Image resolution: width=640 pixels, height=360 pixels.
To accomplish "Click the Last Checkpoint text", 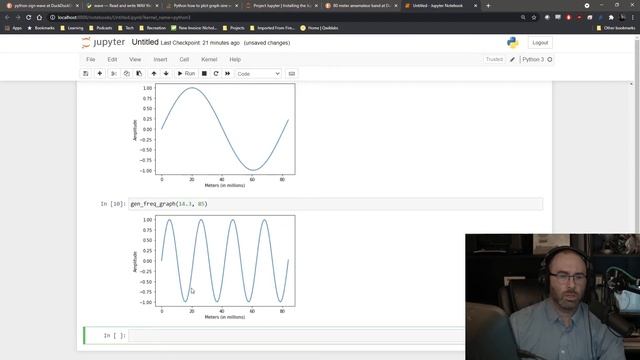I will [x=200, y=43].
